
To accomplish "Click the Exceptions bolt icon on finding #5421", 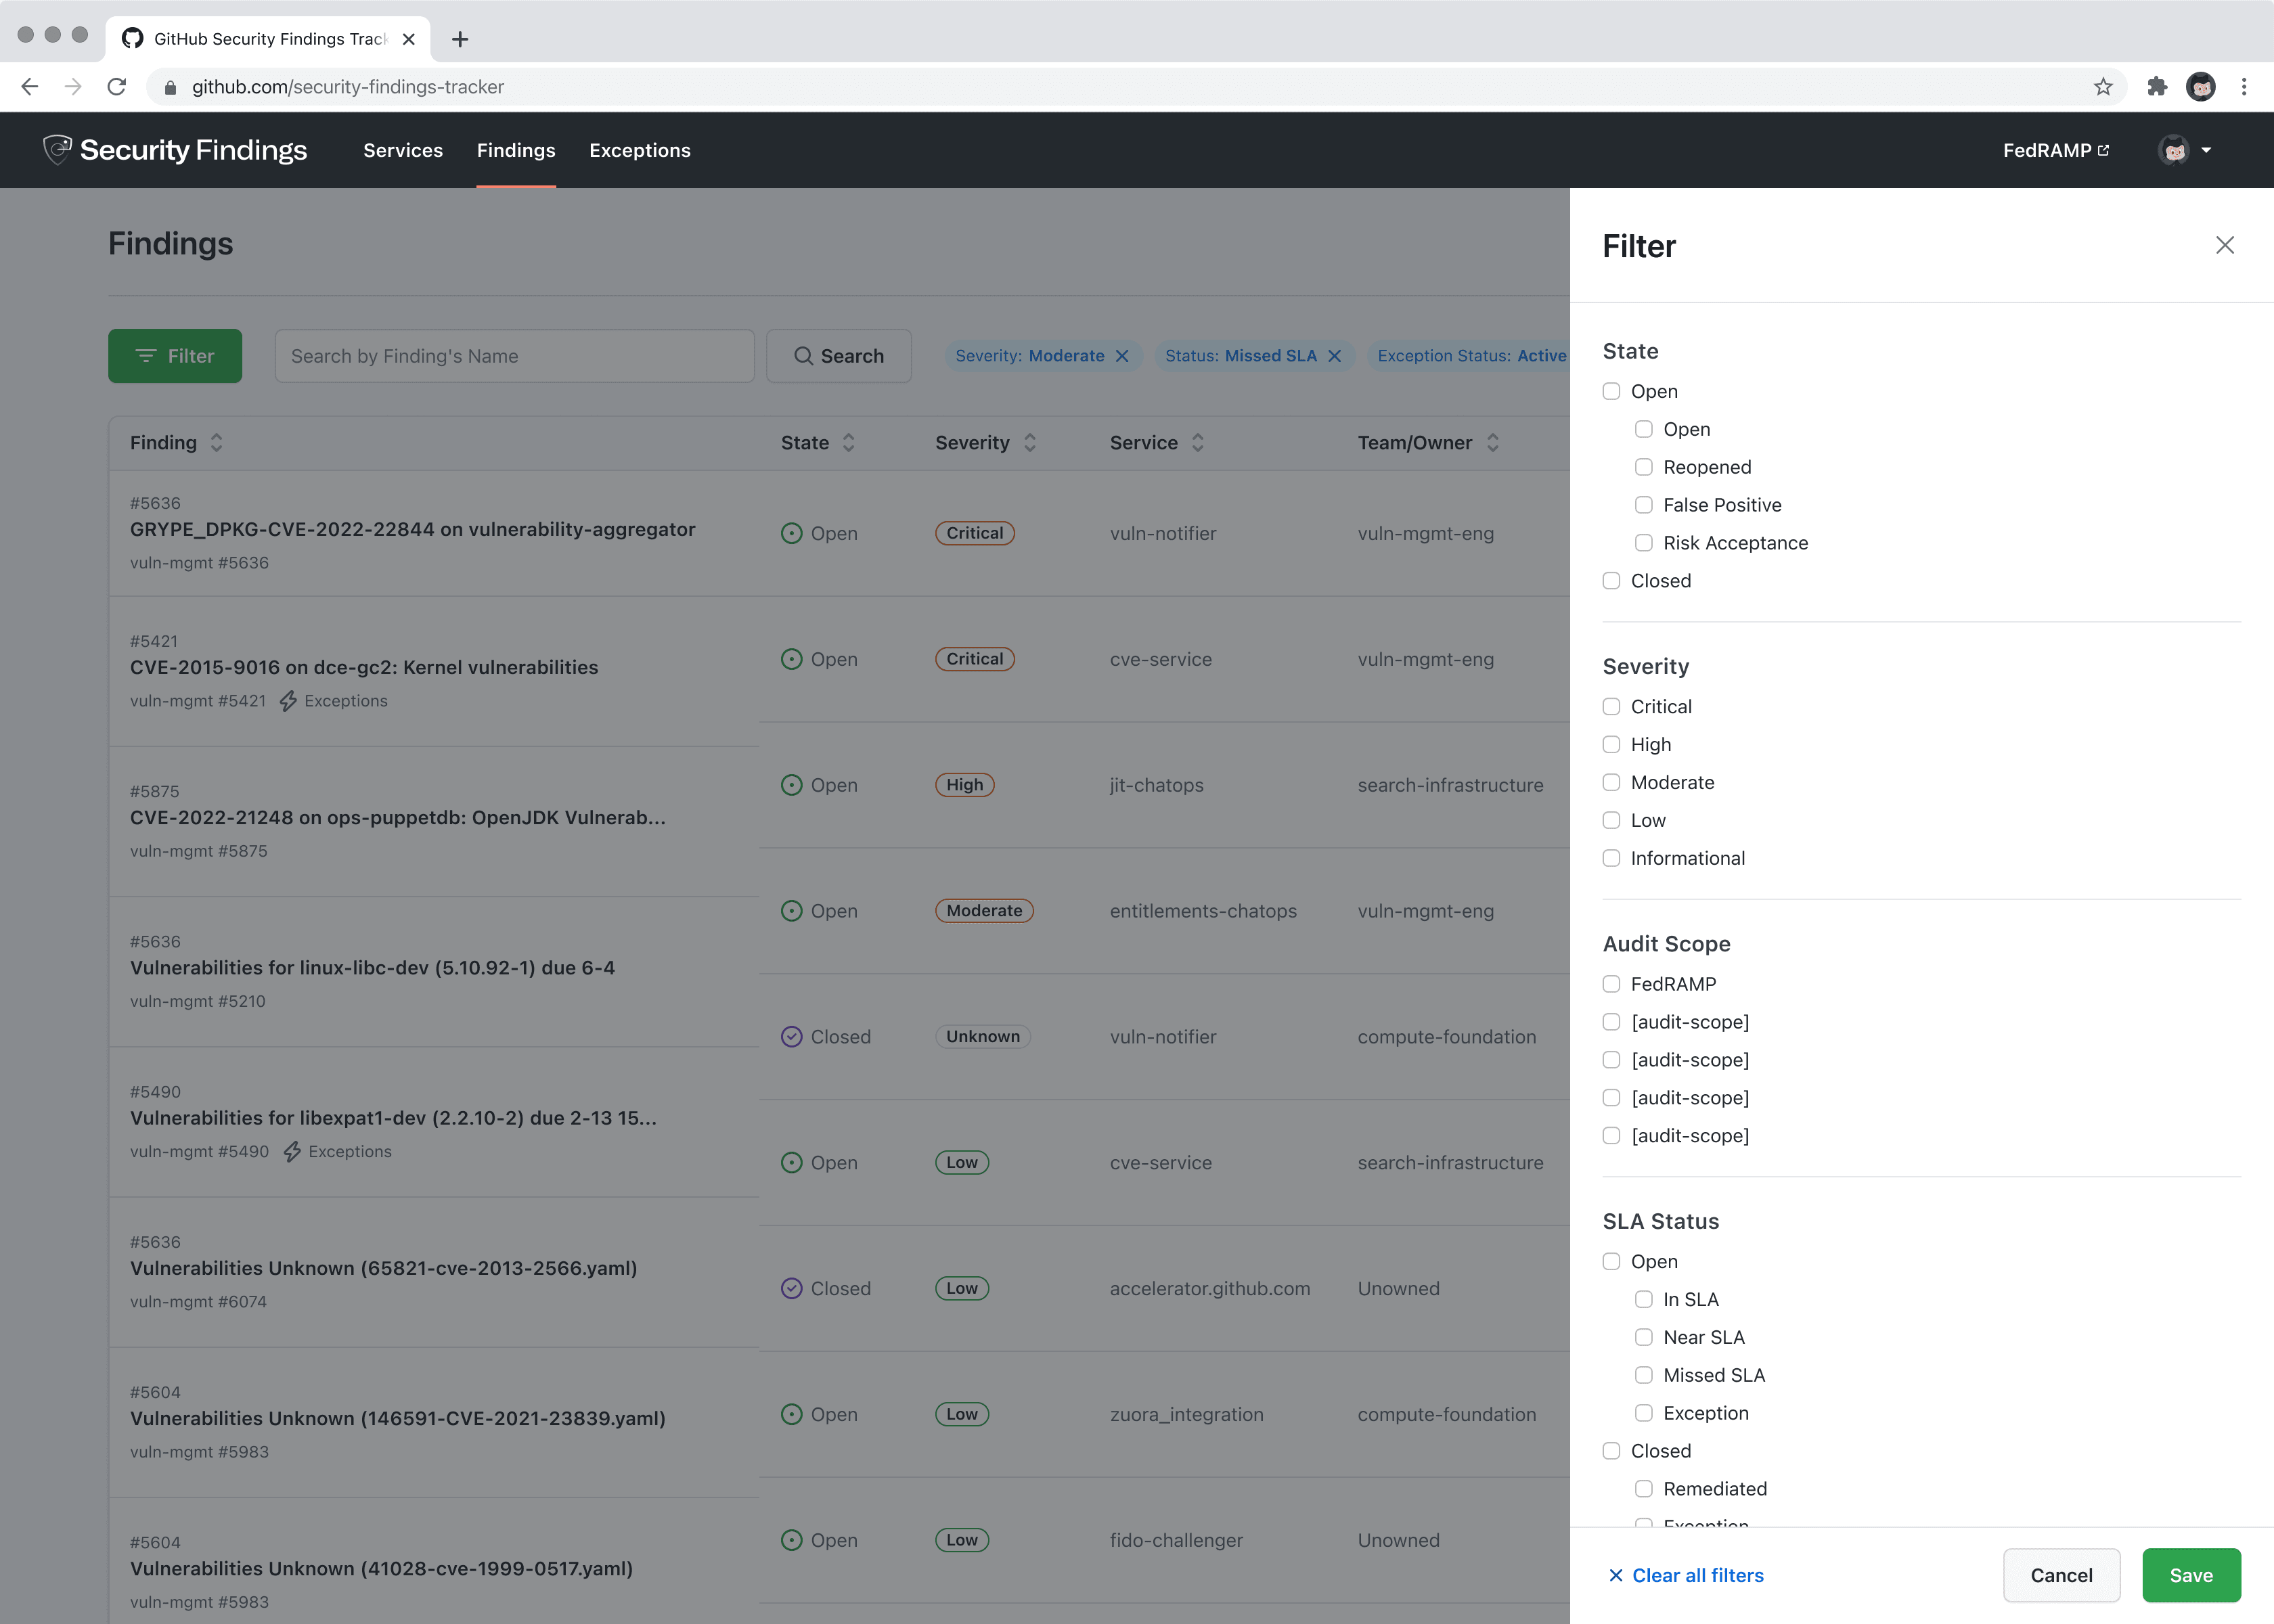I will (x=288, y=701).
